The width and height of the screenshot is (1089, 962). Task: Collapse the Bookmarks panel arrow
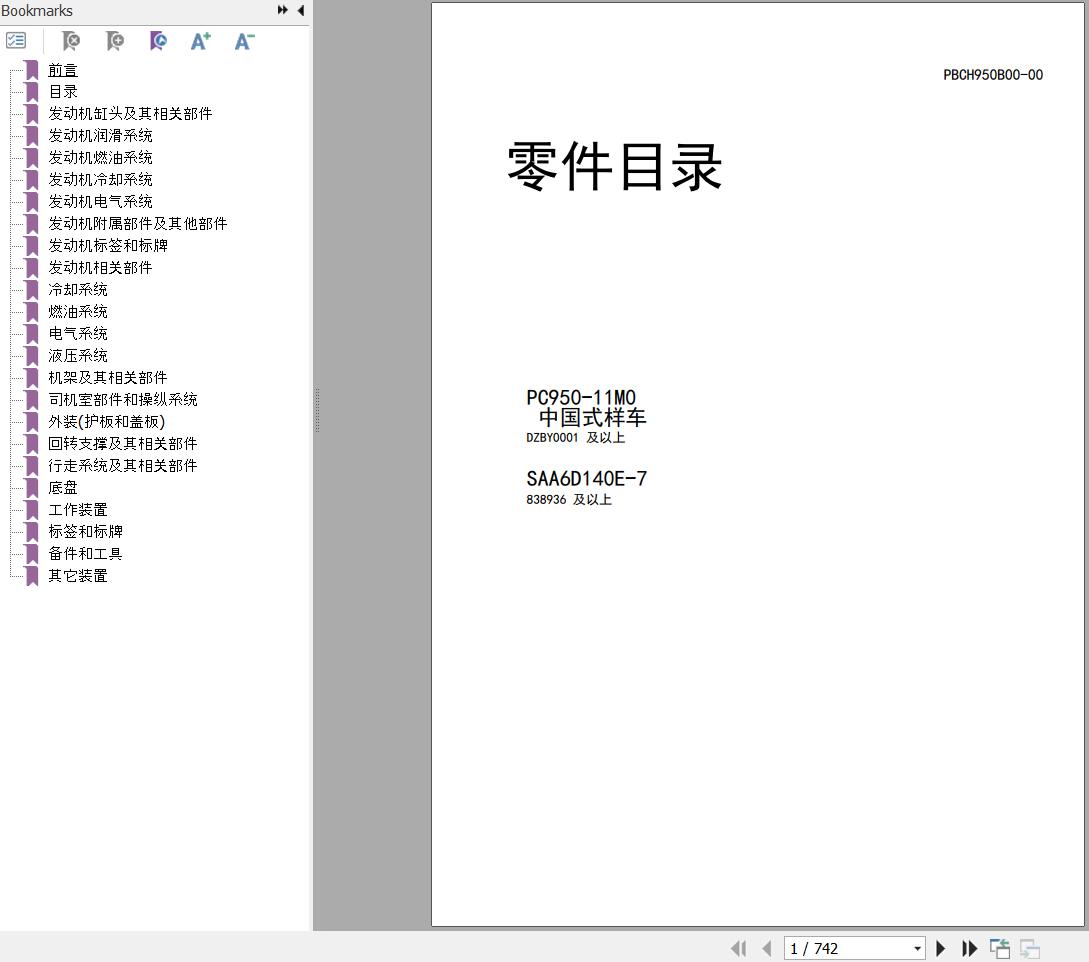point(301,10)
